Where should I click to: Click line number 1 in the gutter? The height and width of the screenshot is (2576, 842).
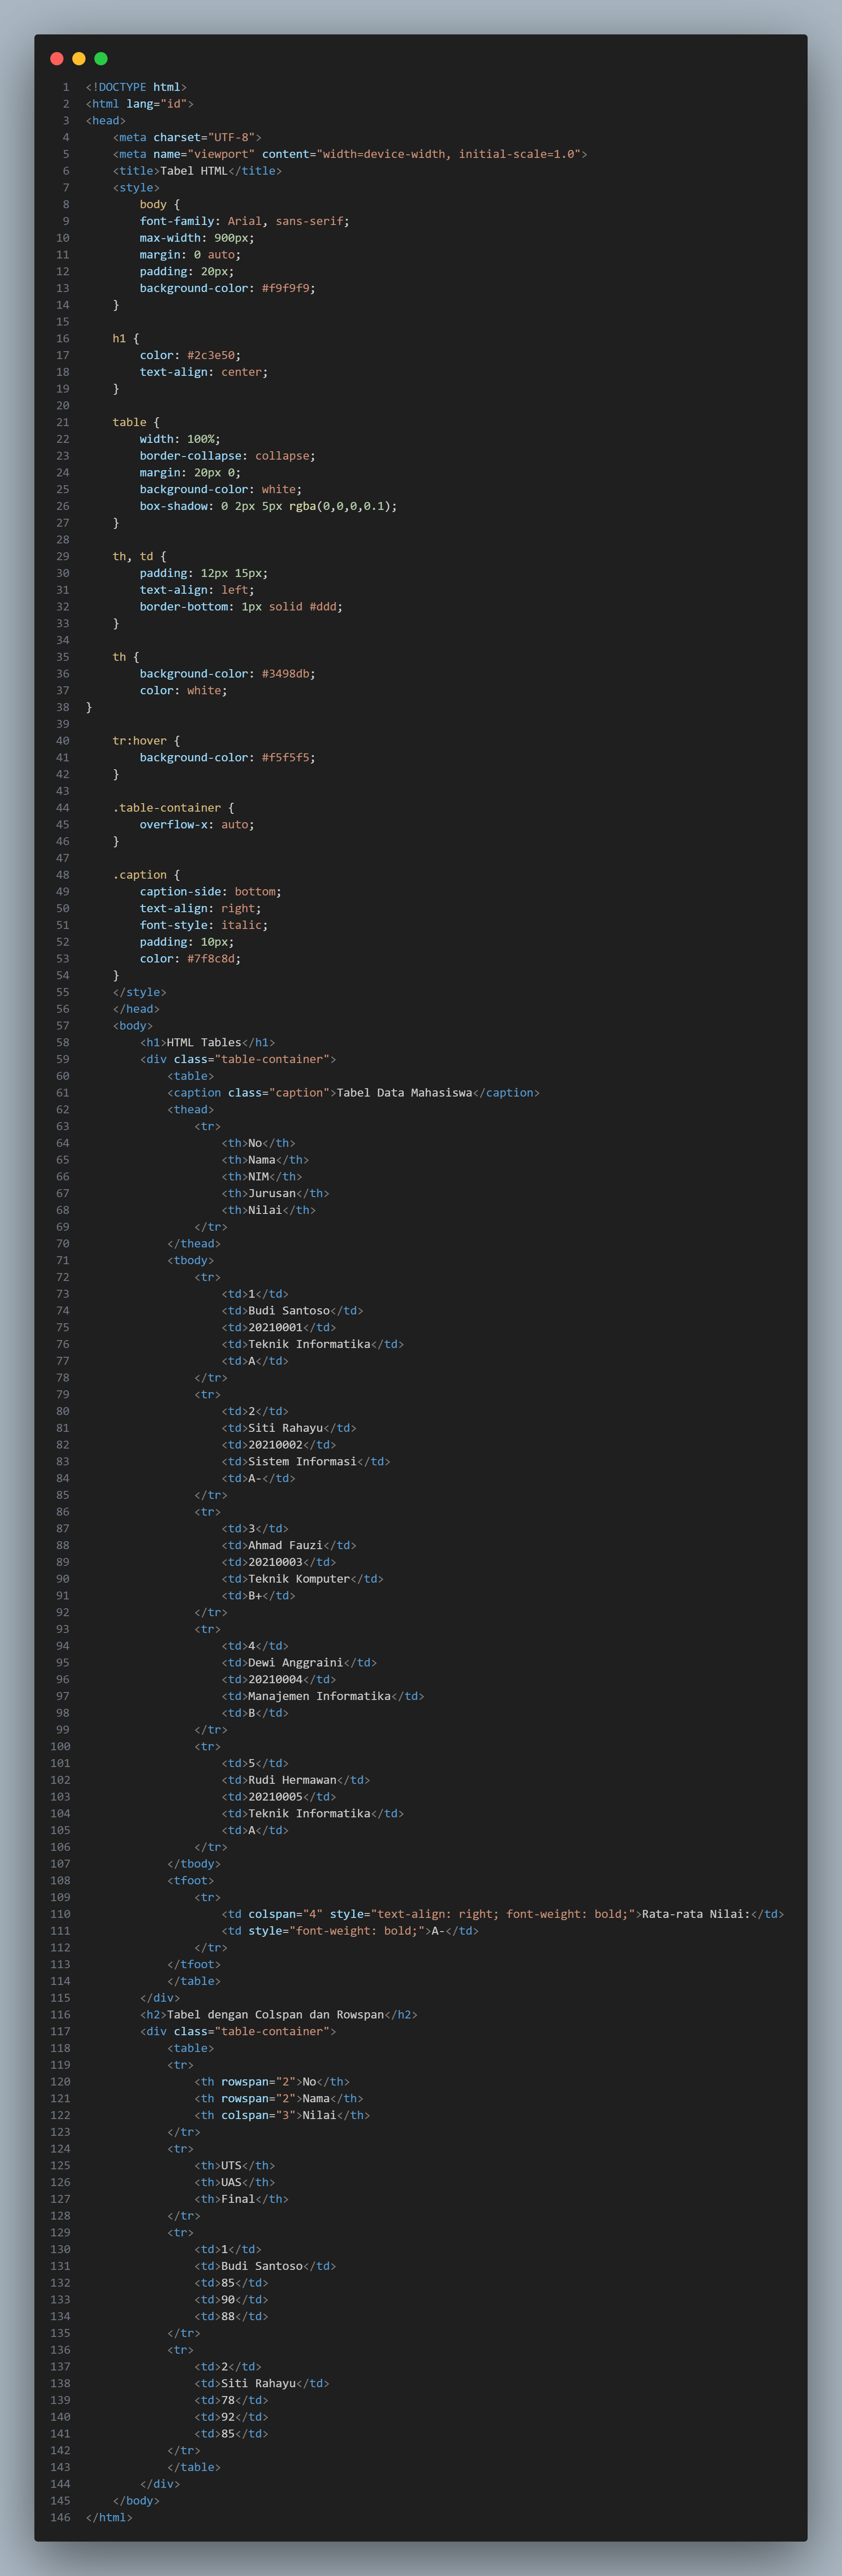(66, 87)
